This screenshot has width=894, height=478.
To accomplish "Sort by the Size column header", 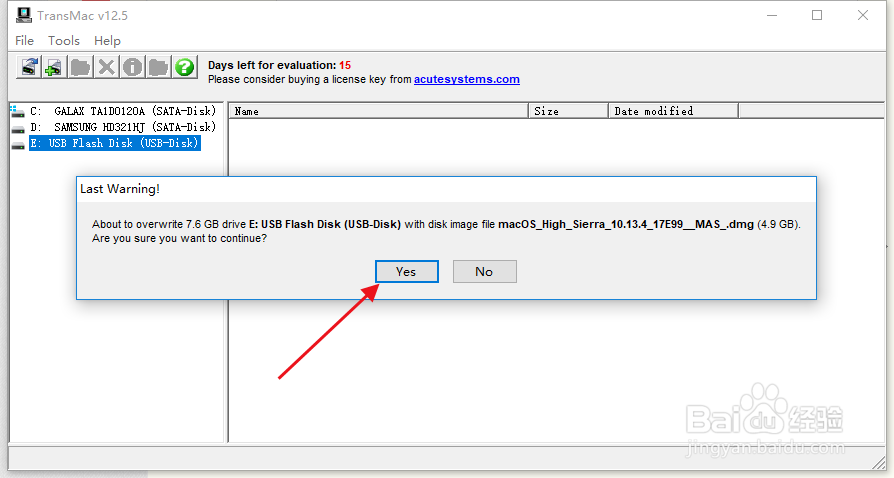I will point(568,111).
